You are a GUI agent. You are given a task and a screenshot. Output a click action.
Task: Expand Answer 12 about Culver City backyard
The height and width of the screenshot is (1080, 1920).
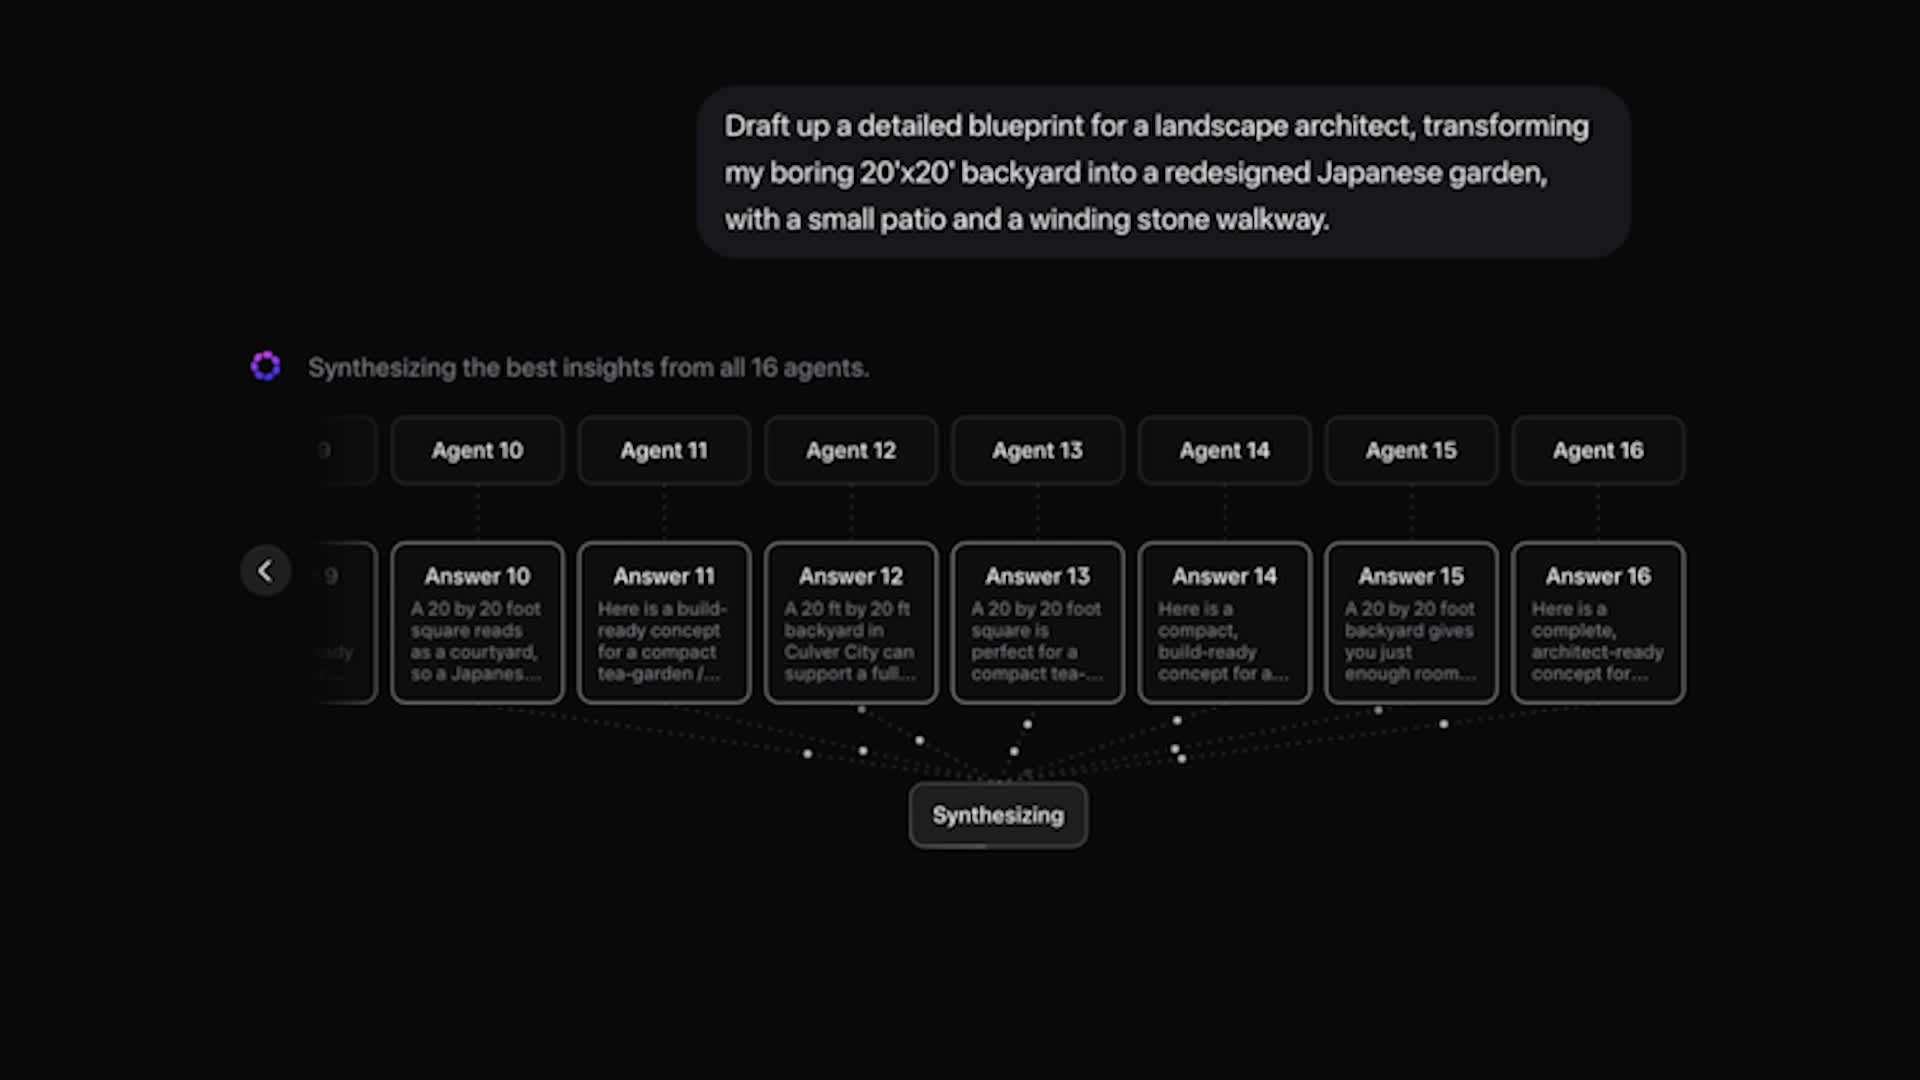(x=851, y=623)
